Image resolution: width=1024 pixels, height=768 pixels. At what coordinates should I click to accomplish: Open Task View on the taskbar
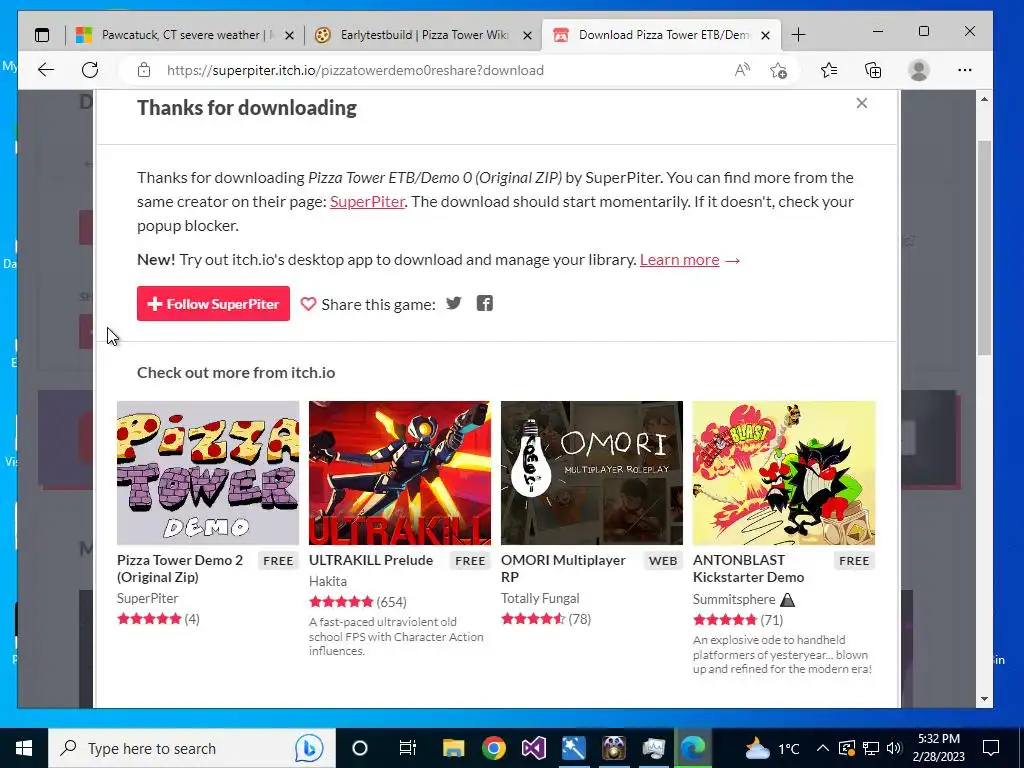408,748
